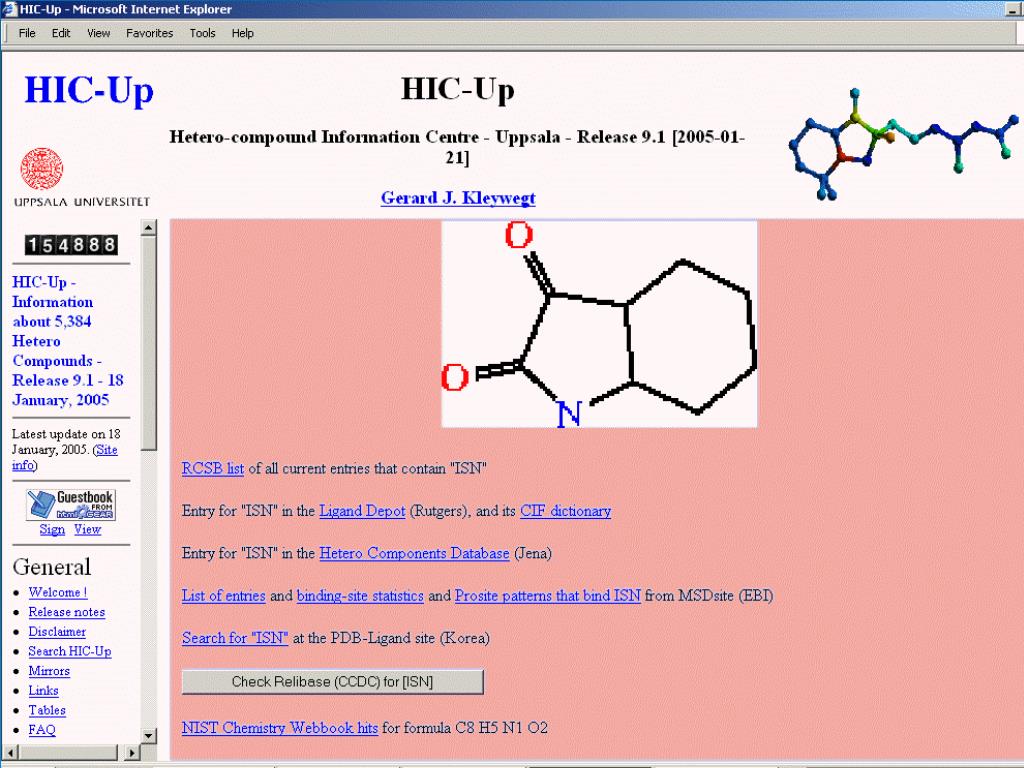The height and width of the screenshot is (768, 1024).
Task: Click the black HIC-Up page title
Action: click(x=458, y=89)
